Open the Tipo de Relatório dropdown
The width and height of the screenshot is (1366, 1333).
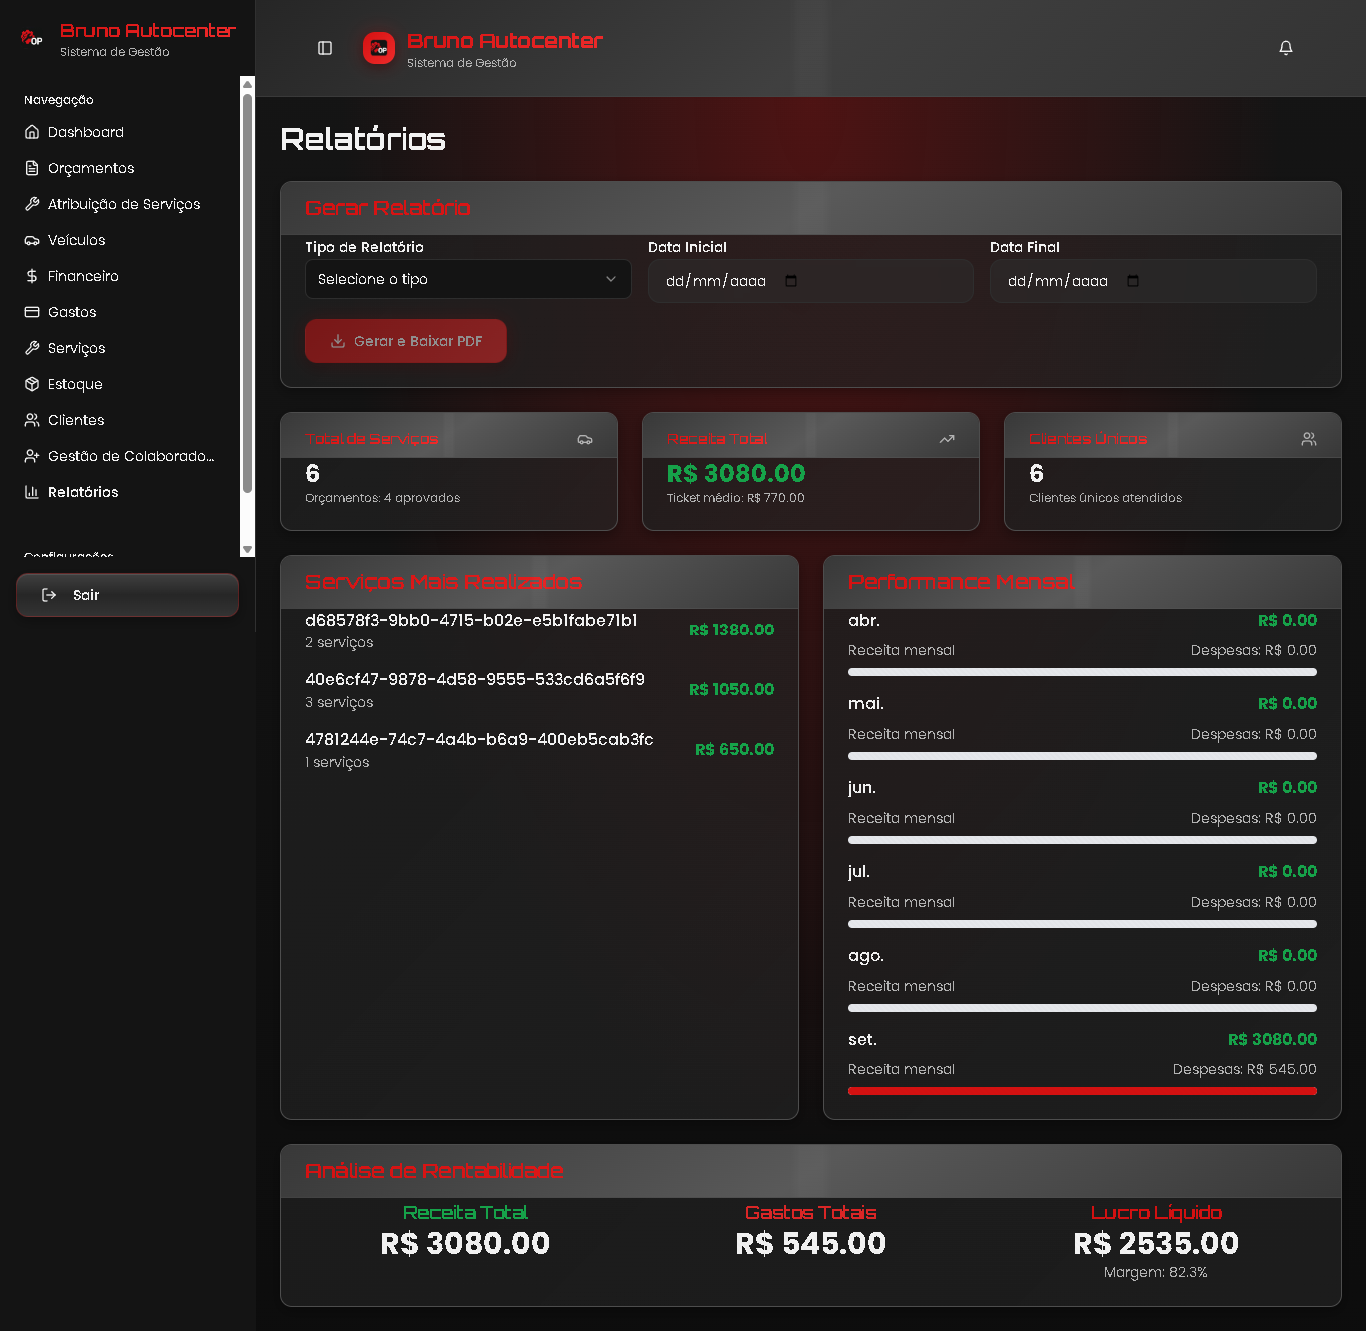point(467,279)
